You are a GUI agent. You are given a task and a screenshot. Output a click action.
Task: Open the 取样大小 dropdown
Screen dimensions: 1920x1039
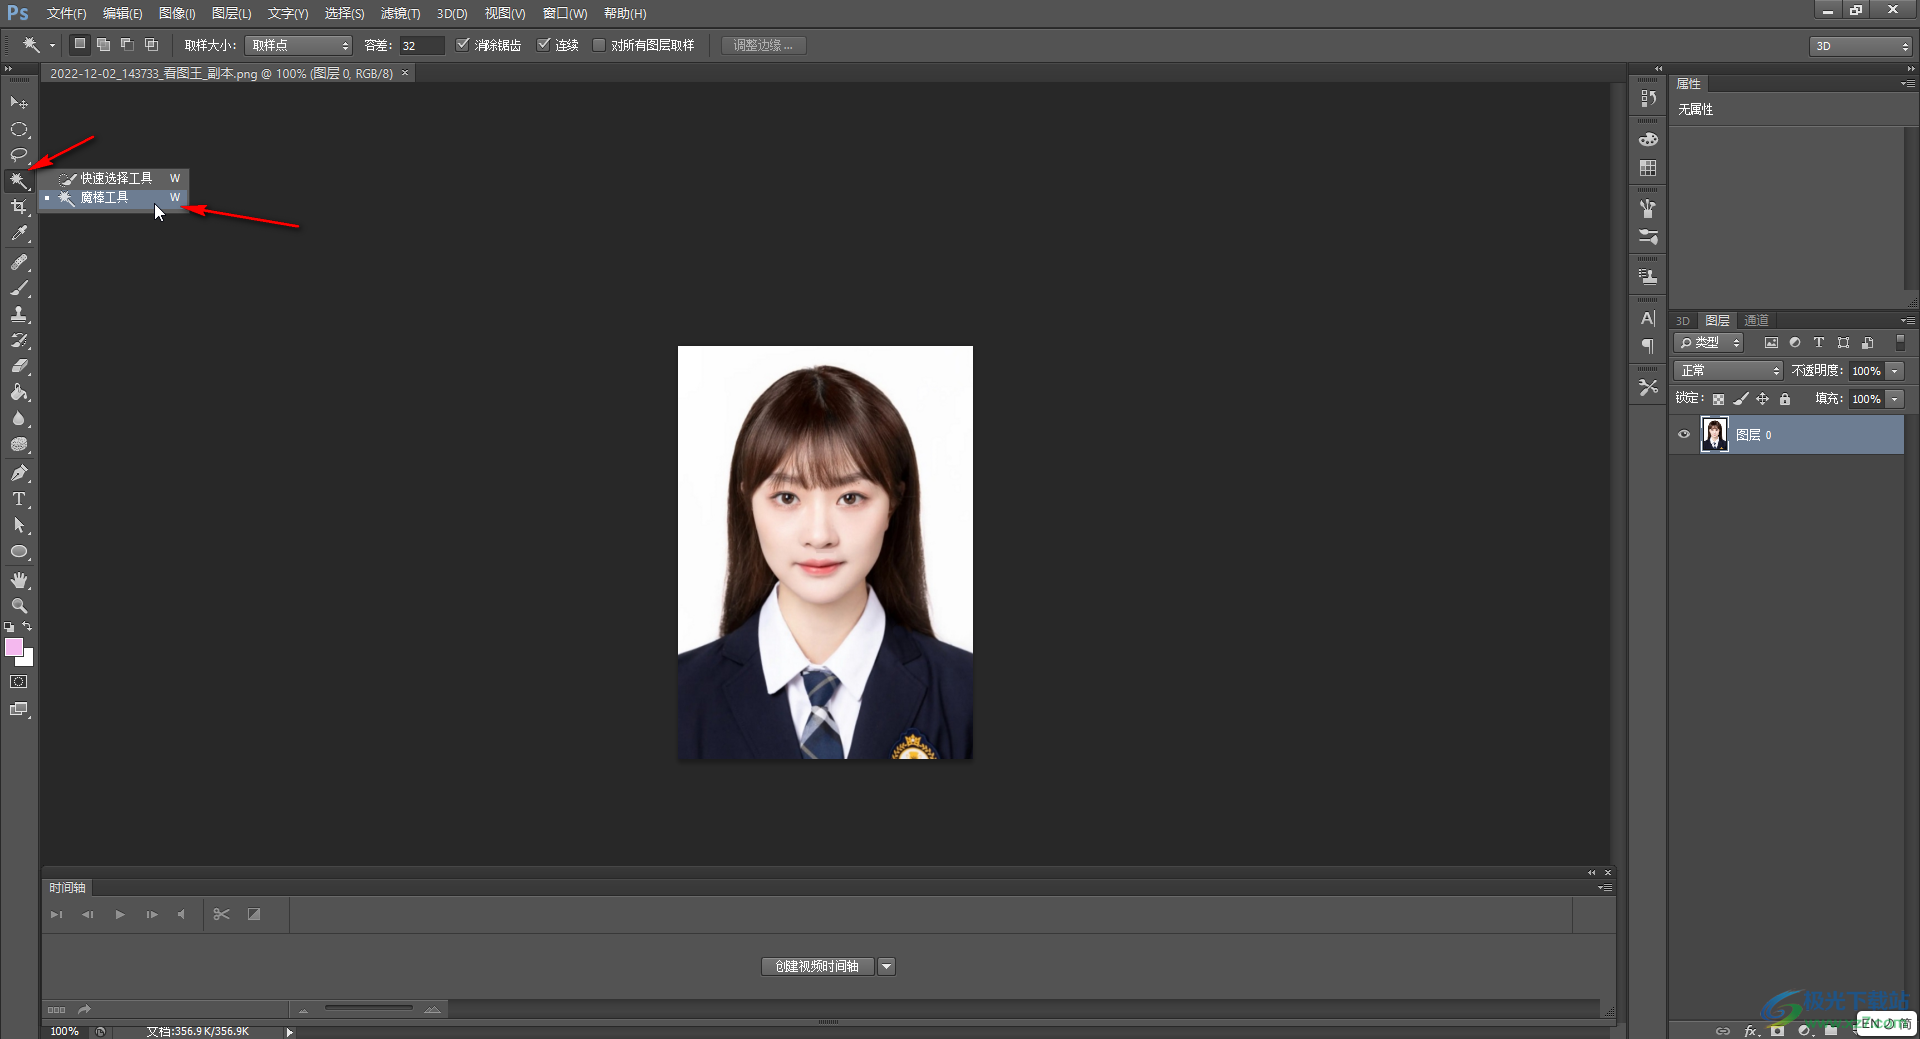(x=299, y=45)
